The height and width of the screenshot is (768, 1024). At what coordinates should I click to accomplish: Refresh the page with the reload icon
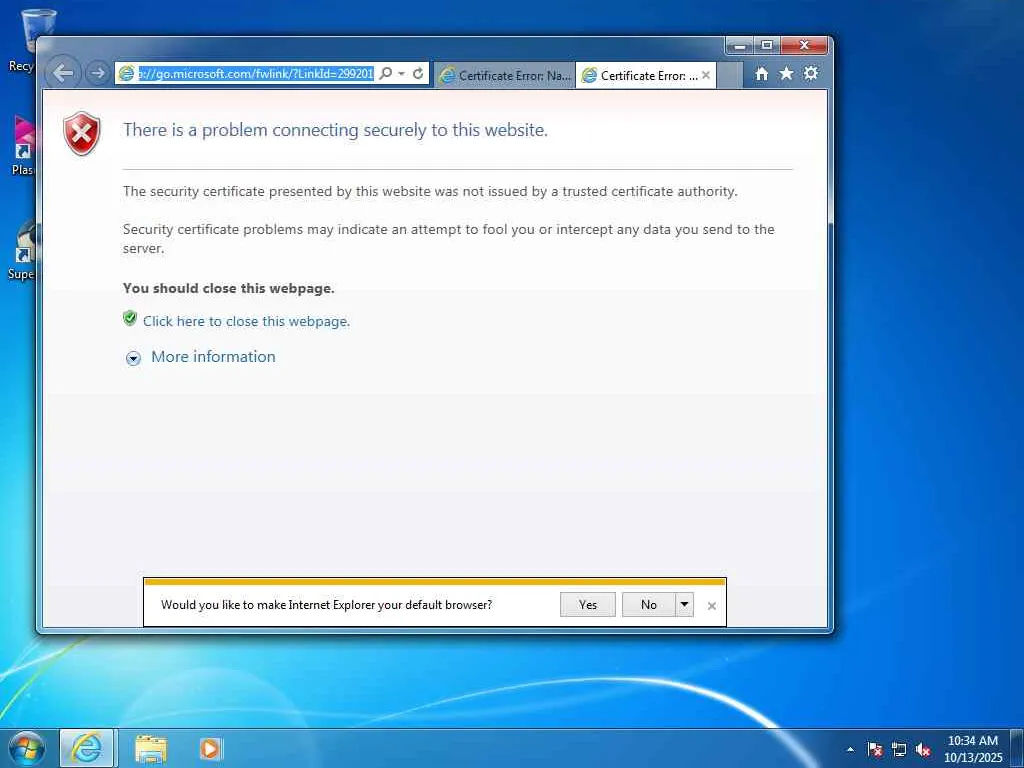click(418, 73)
